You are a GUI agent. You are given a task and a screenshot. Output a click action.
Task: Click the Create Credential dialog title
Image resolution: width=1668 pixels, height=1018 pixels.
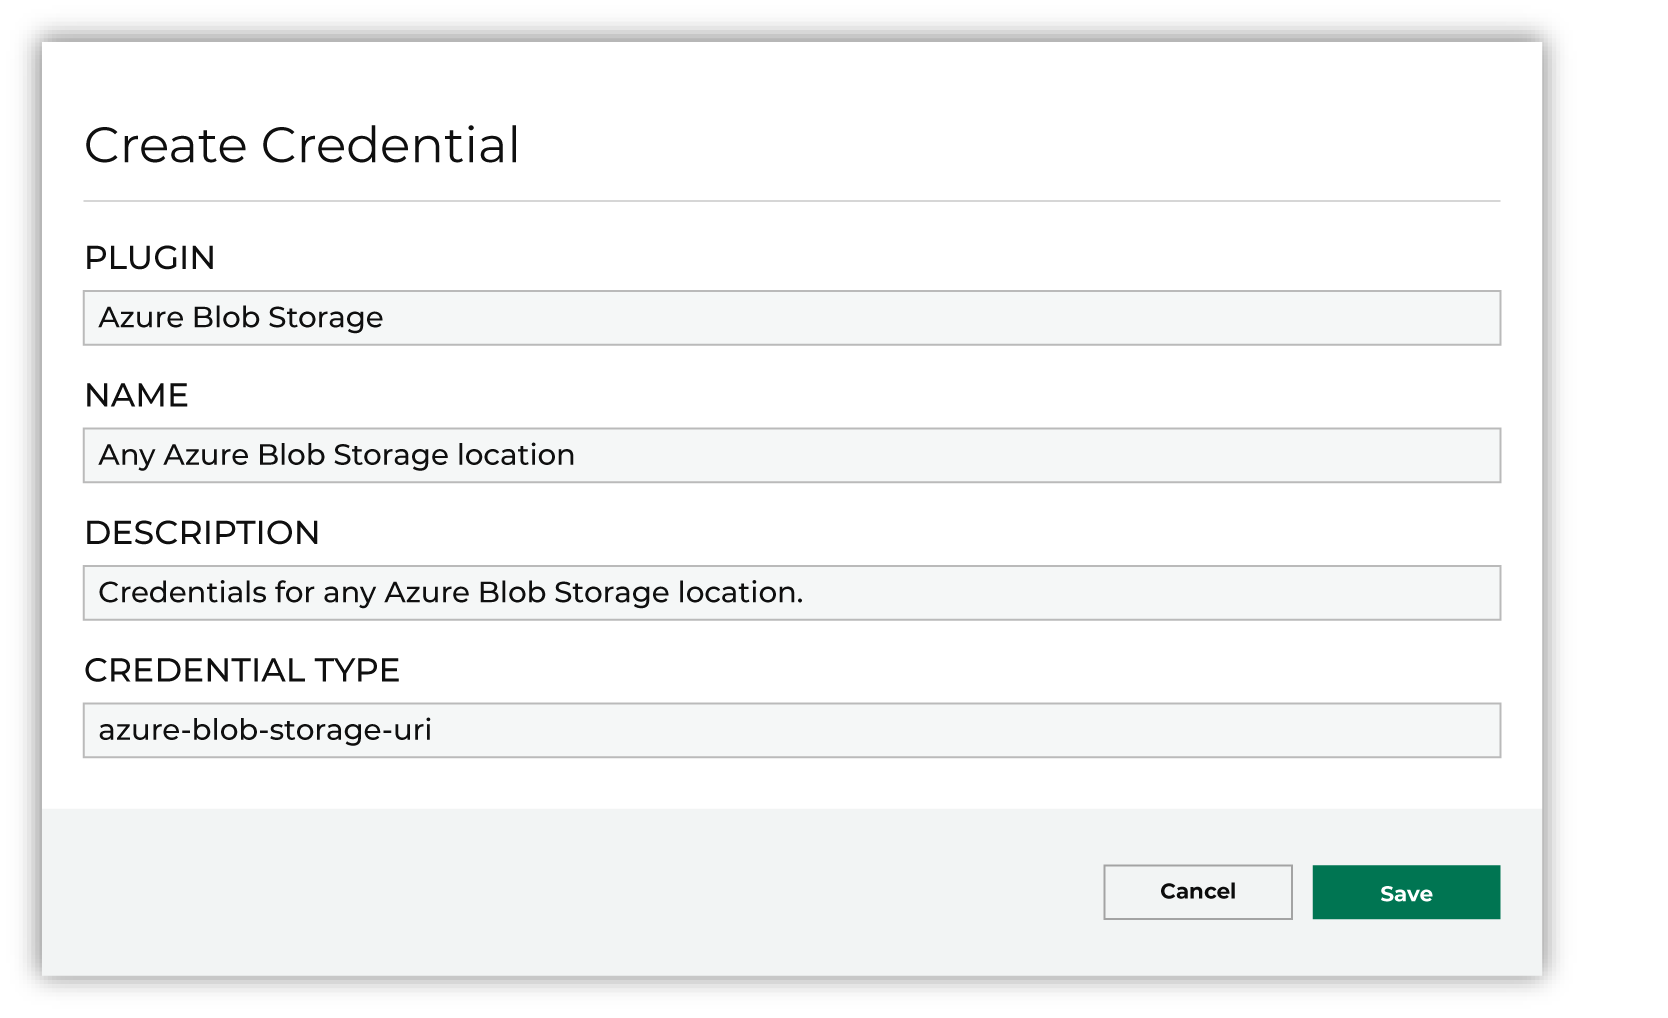pos(302,145)
